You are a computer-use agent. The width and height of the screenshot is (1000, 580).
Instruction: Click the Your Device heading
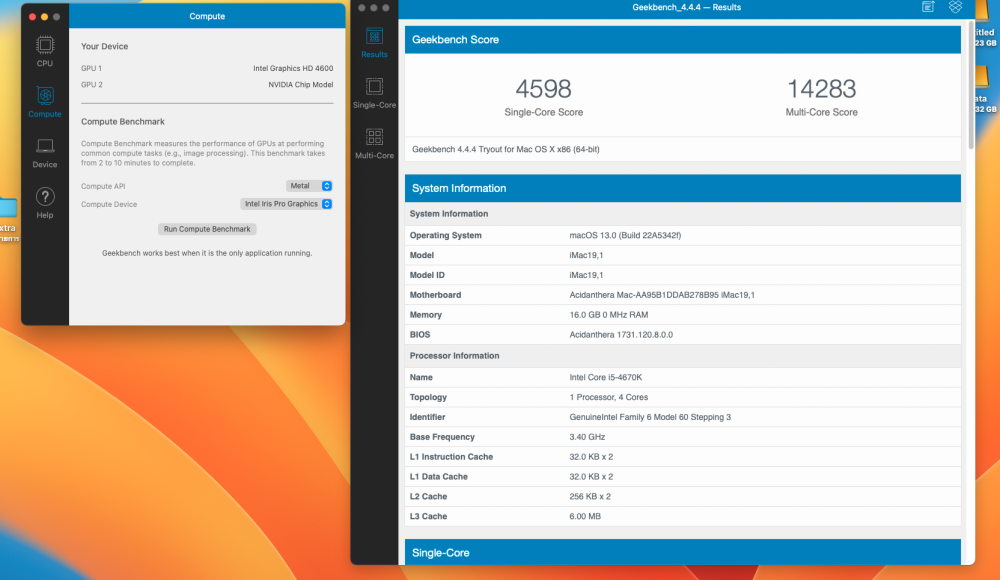105,46
